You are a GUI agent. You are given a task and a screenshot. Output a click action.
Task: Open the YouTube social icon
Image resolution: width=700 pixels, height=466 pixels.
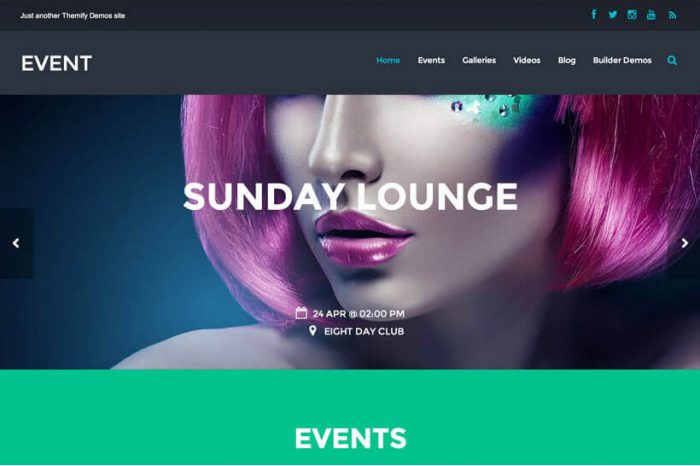pos(651,15)
